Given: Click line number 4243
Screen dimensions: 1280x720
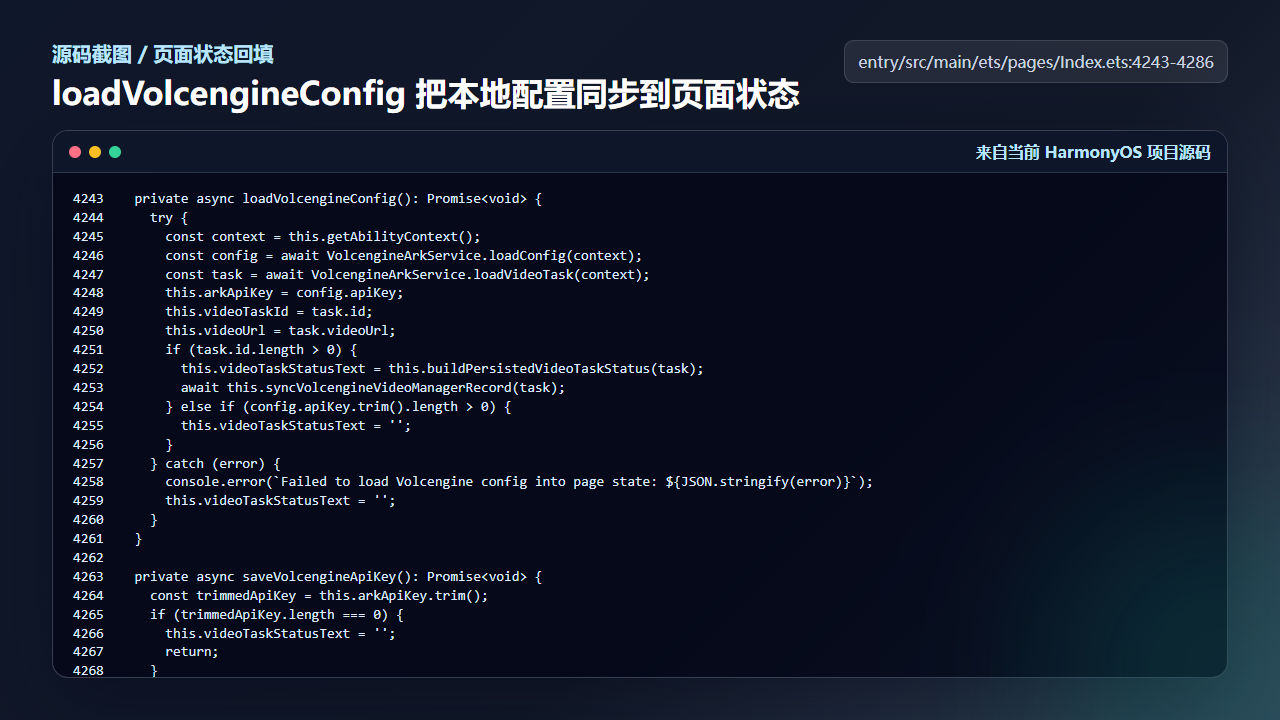Looking at the screenshot, I should tap(88, 199).
